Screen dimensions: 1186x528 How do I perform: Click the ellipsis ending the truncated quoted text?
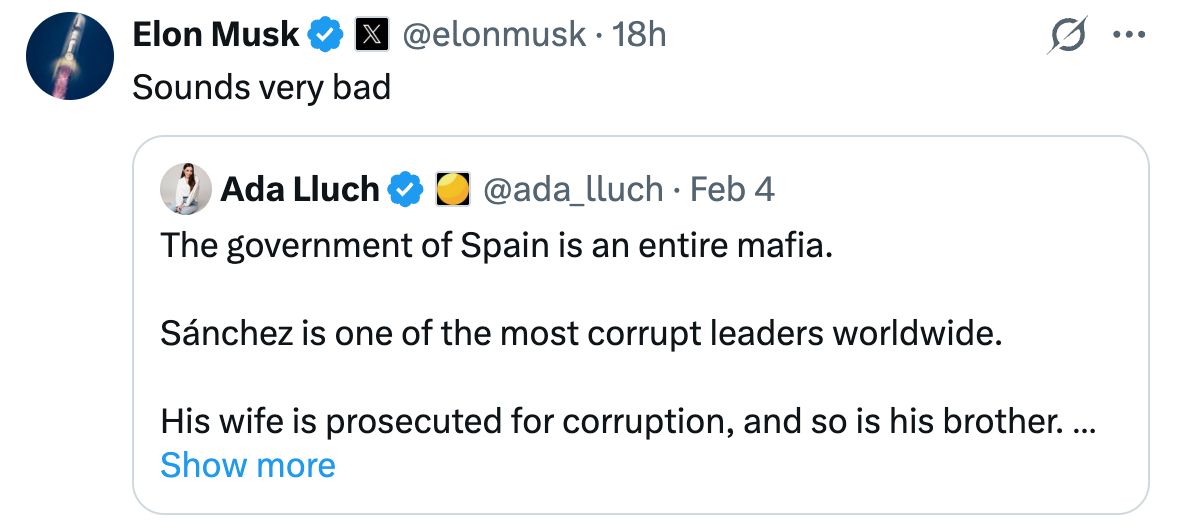(x=1083, y=422)
